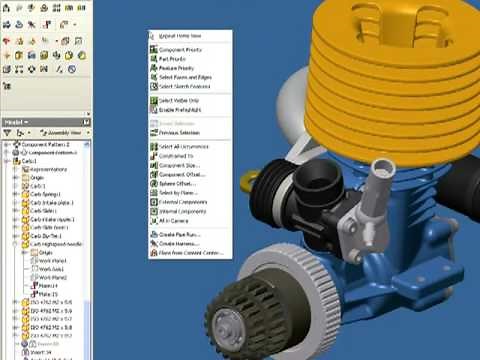
Task: Collapse the Carb:1 node
Action: (x=6, y=161)
